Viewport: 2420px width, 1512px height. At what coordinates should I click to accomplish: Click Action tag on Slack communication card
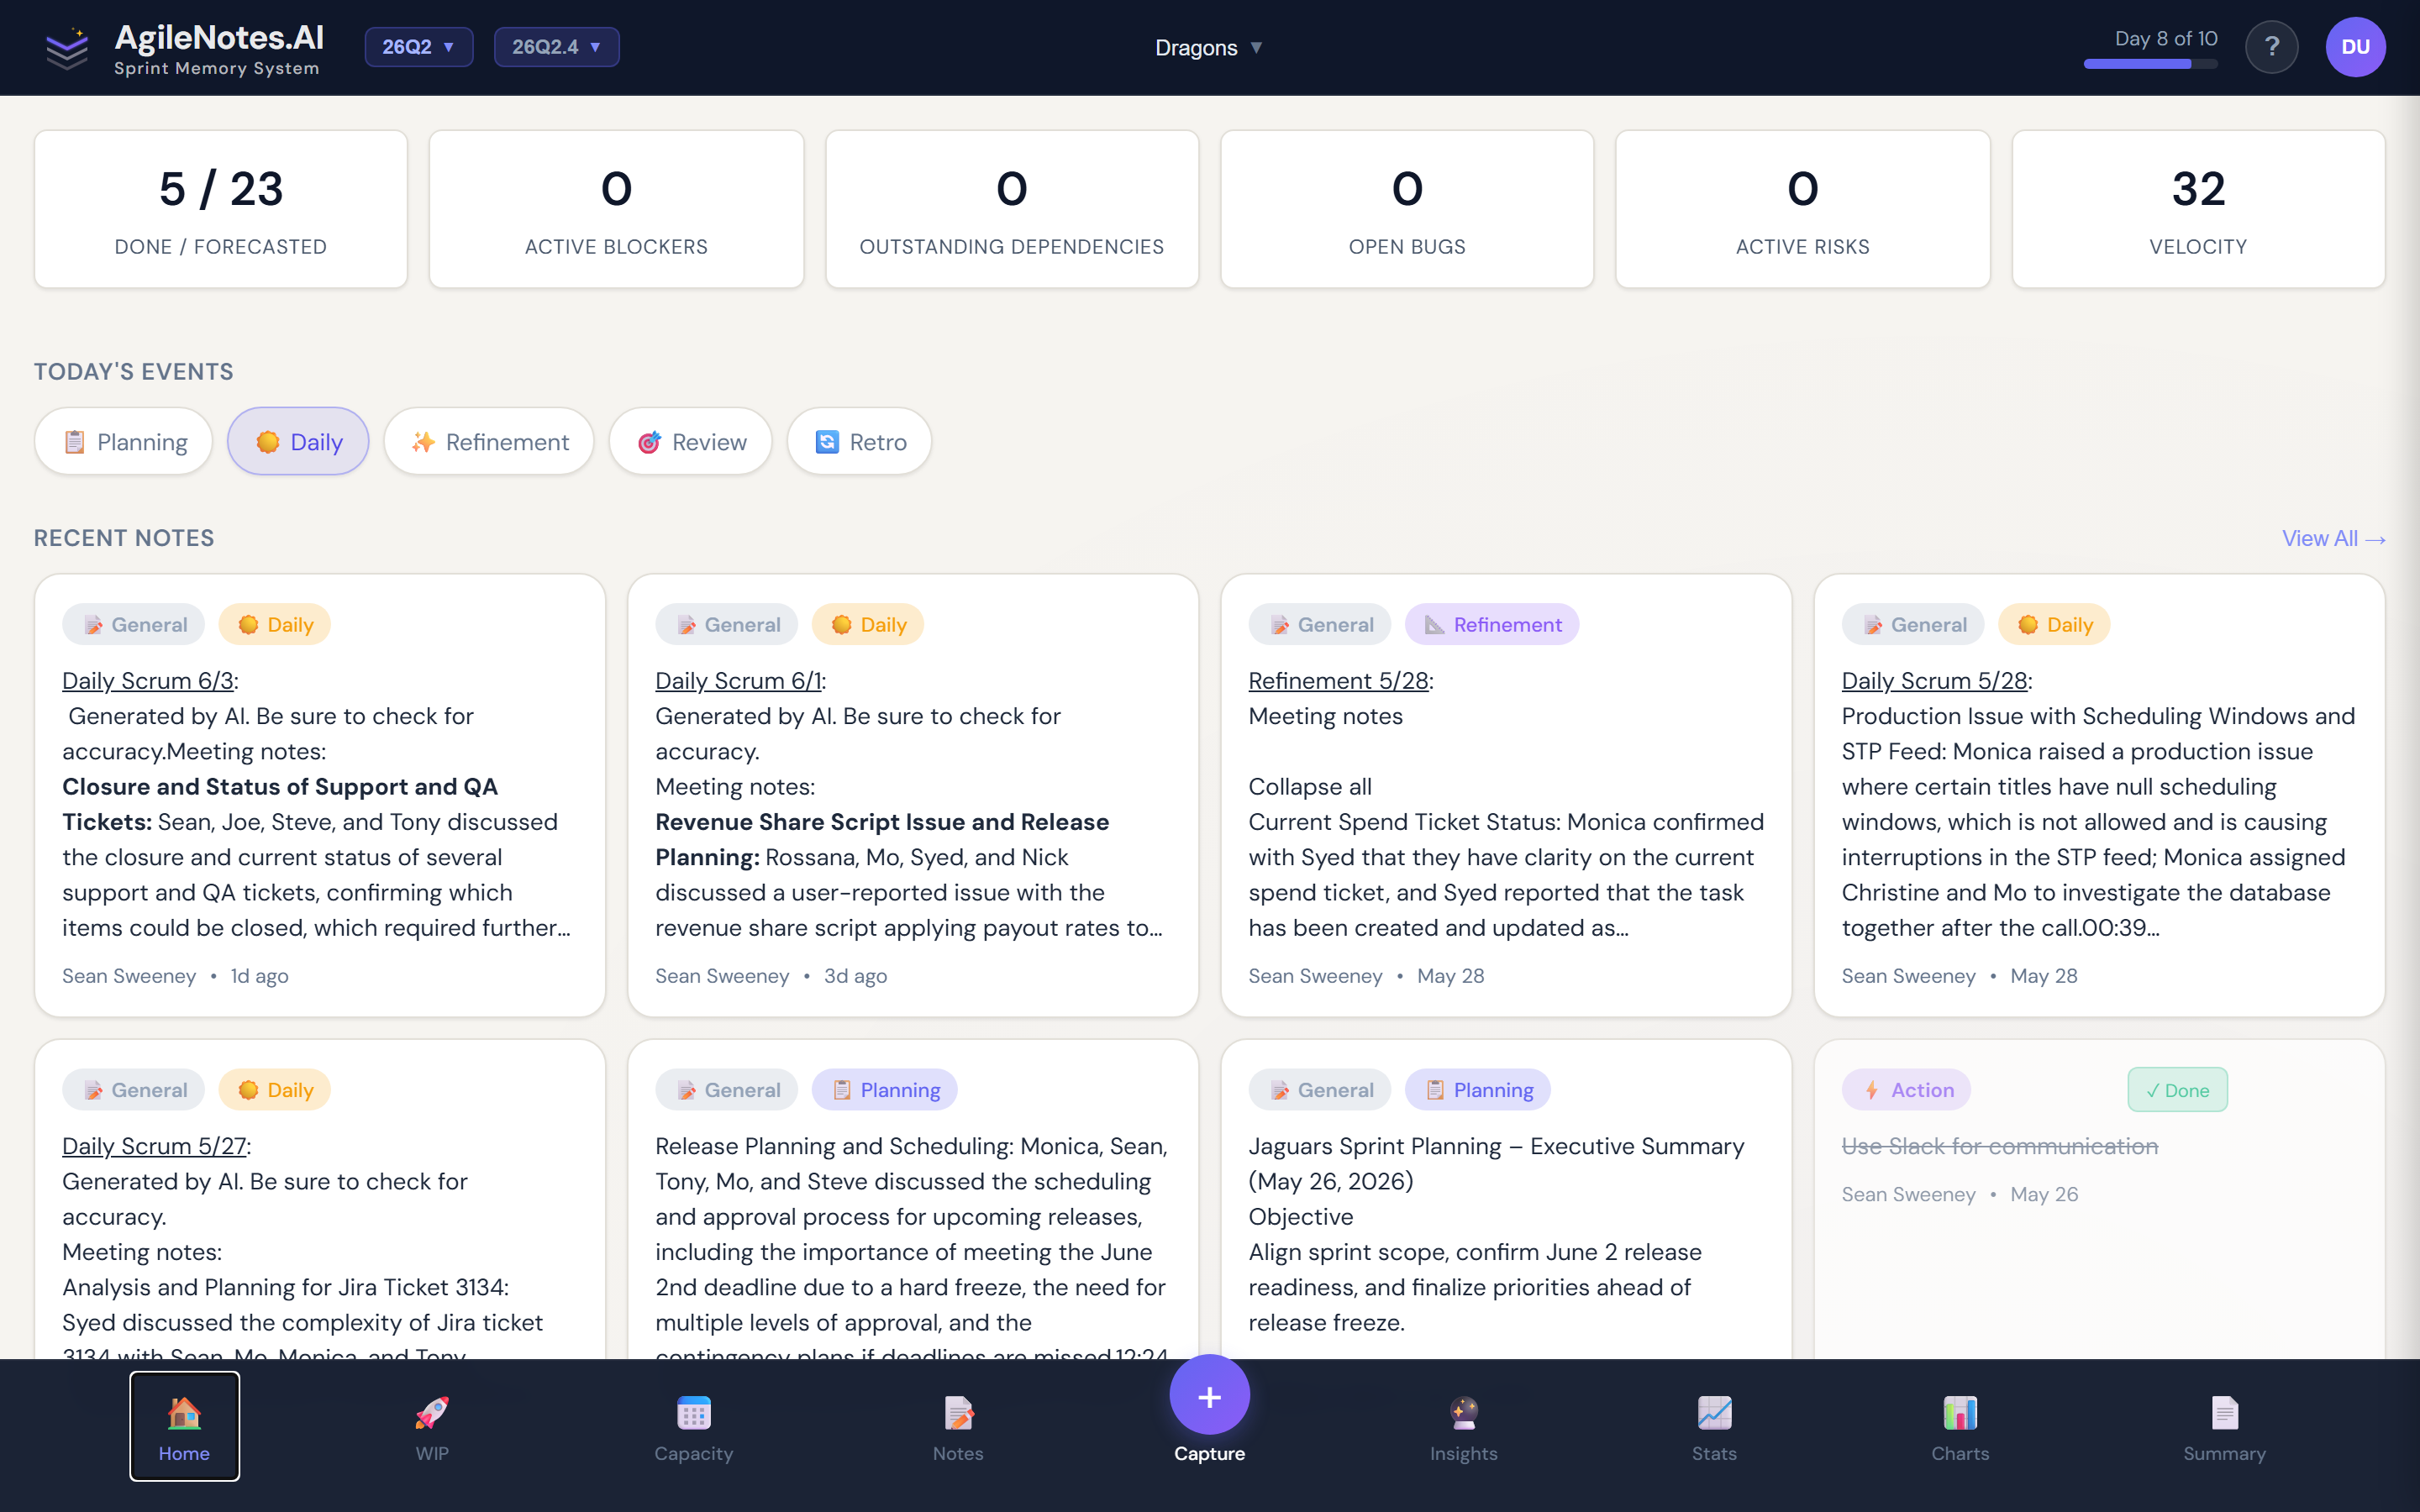(1906, 1090)
